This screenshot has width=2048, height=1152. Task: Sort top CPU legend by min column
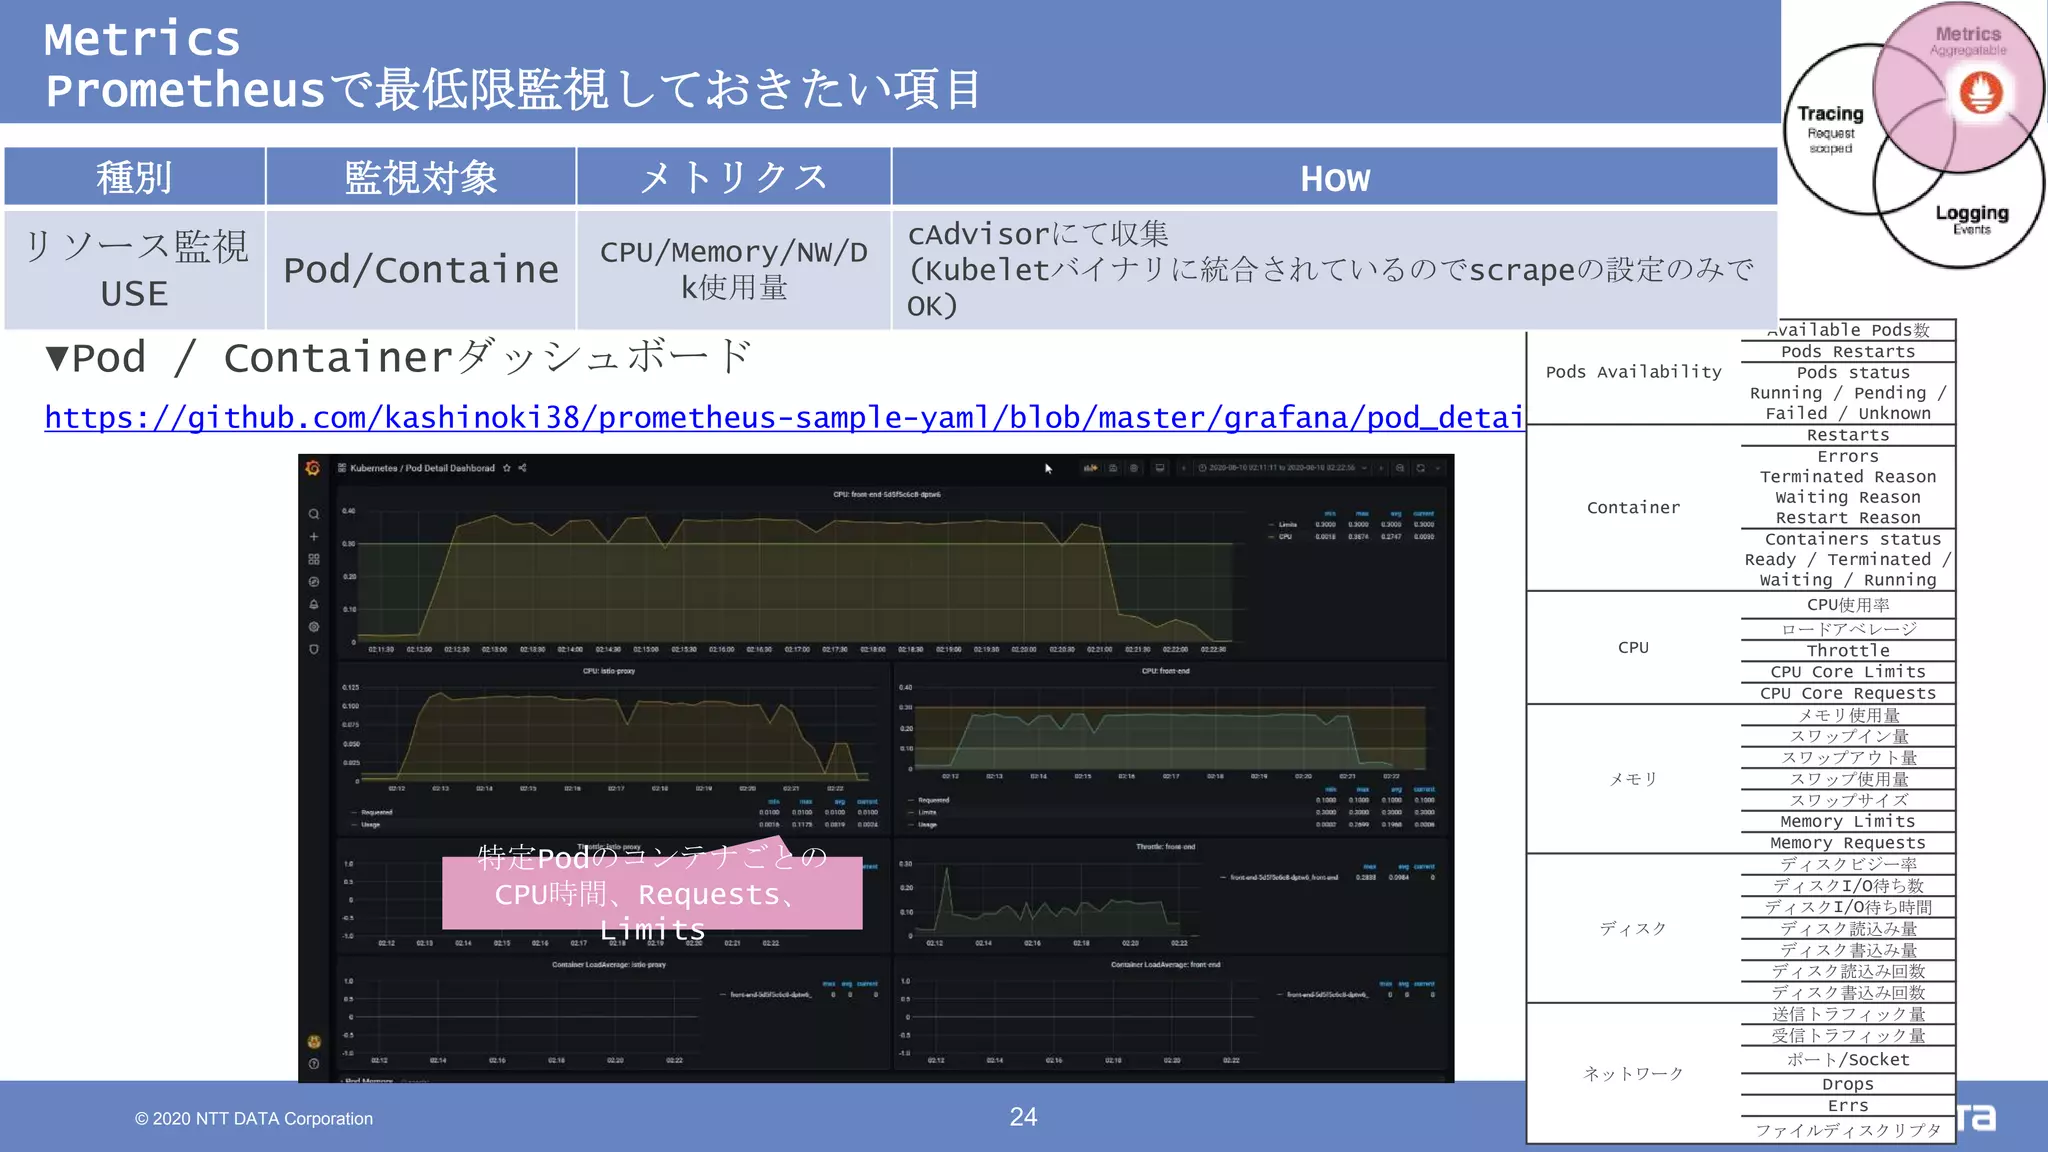point(1330,514)
